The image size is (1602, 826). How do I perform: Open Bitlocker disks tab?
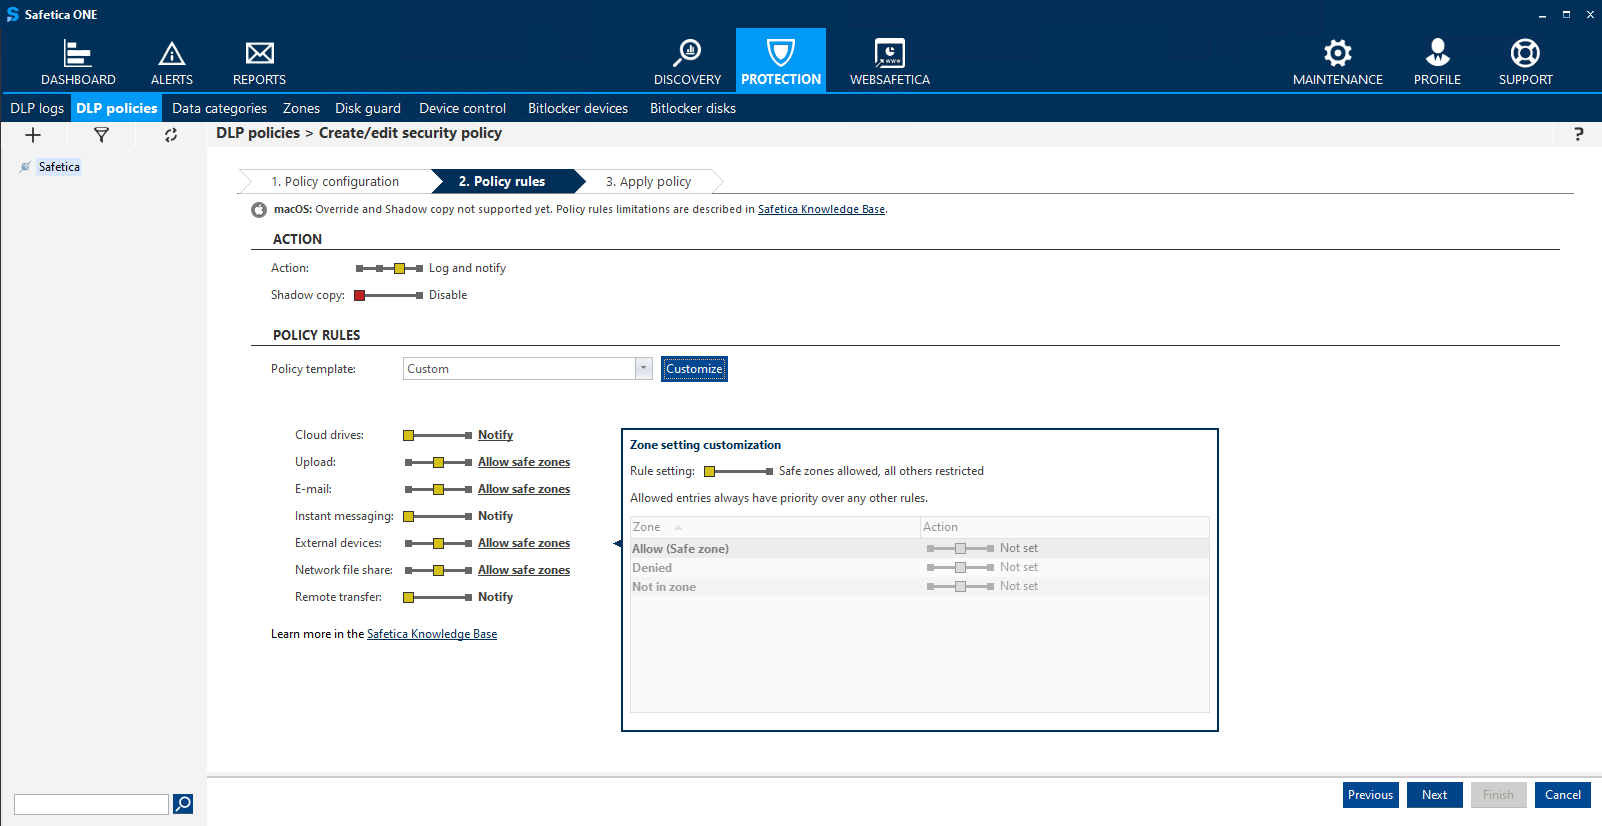(x=693, y=108)
